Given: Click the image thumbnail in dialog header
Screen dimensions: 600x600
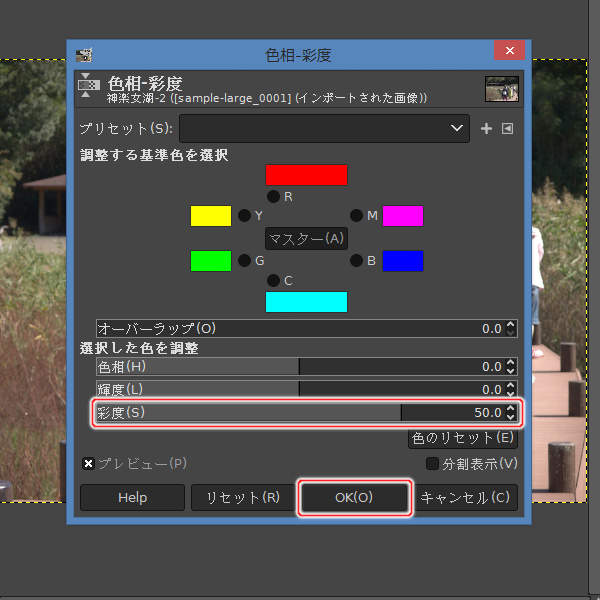Looking at the screenshot, I should pos(502,89).
